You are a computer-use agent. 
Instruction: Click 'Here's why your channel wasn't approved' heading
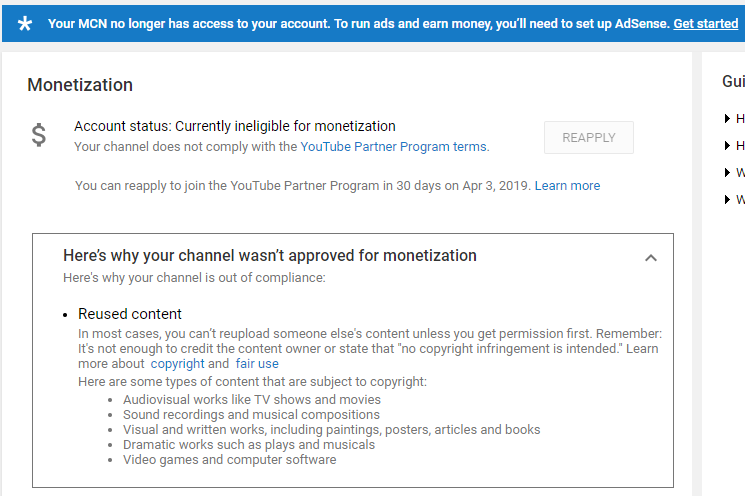coord(270,256)
